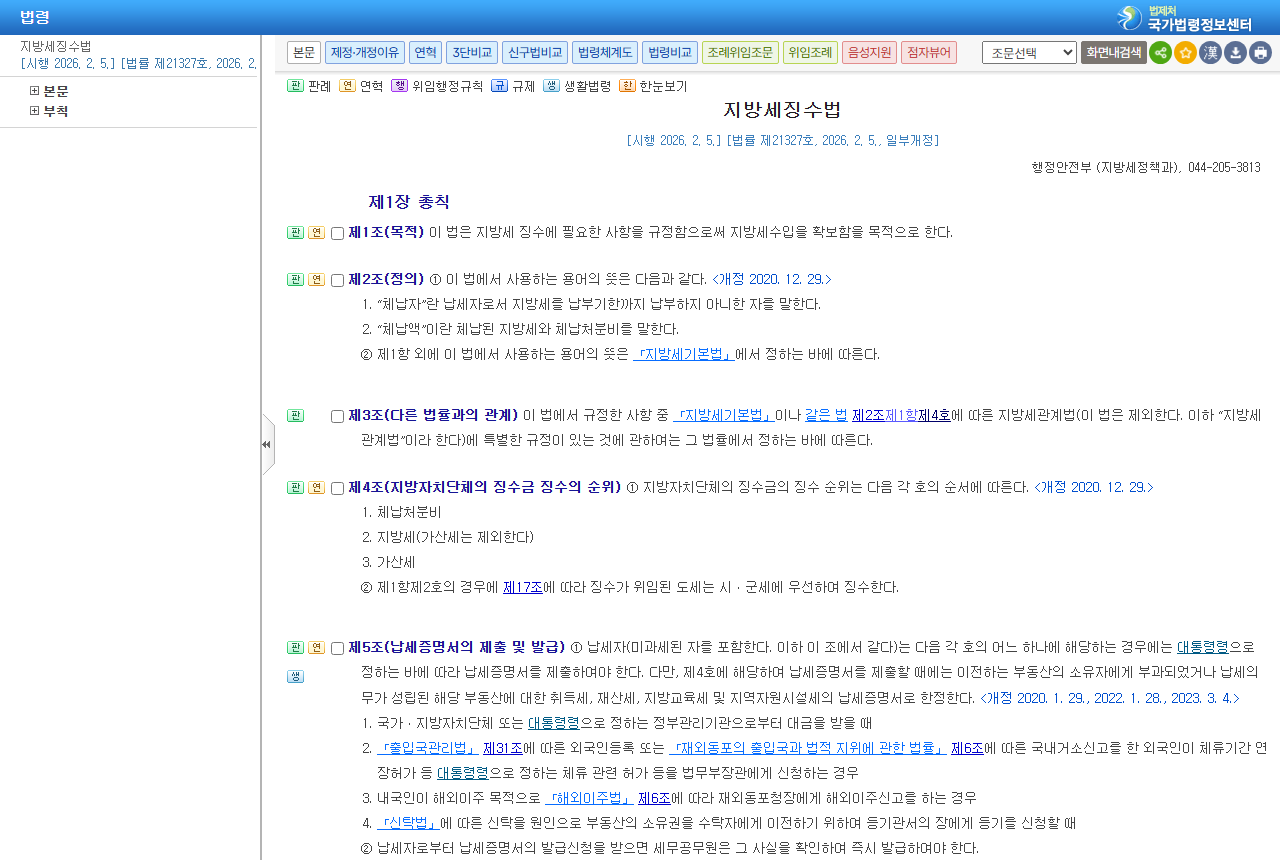
Task: Open the 「해외이주법」 link
Action: pos(590,797)
